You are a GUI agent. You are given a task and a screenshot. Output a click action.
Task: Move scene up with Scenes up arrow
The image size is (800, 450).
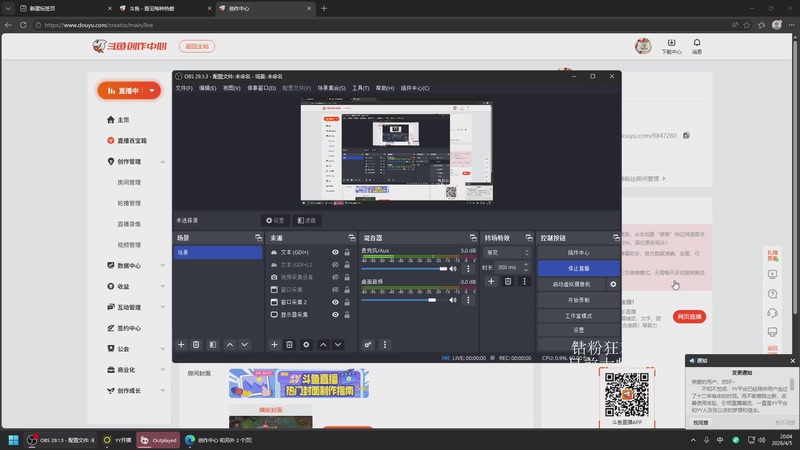(x=230, y=345)
